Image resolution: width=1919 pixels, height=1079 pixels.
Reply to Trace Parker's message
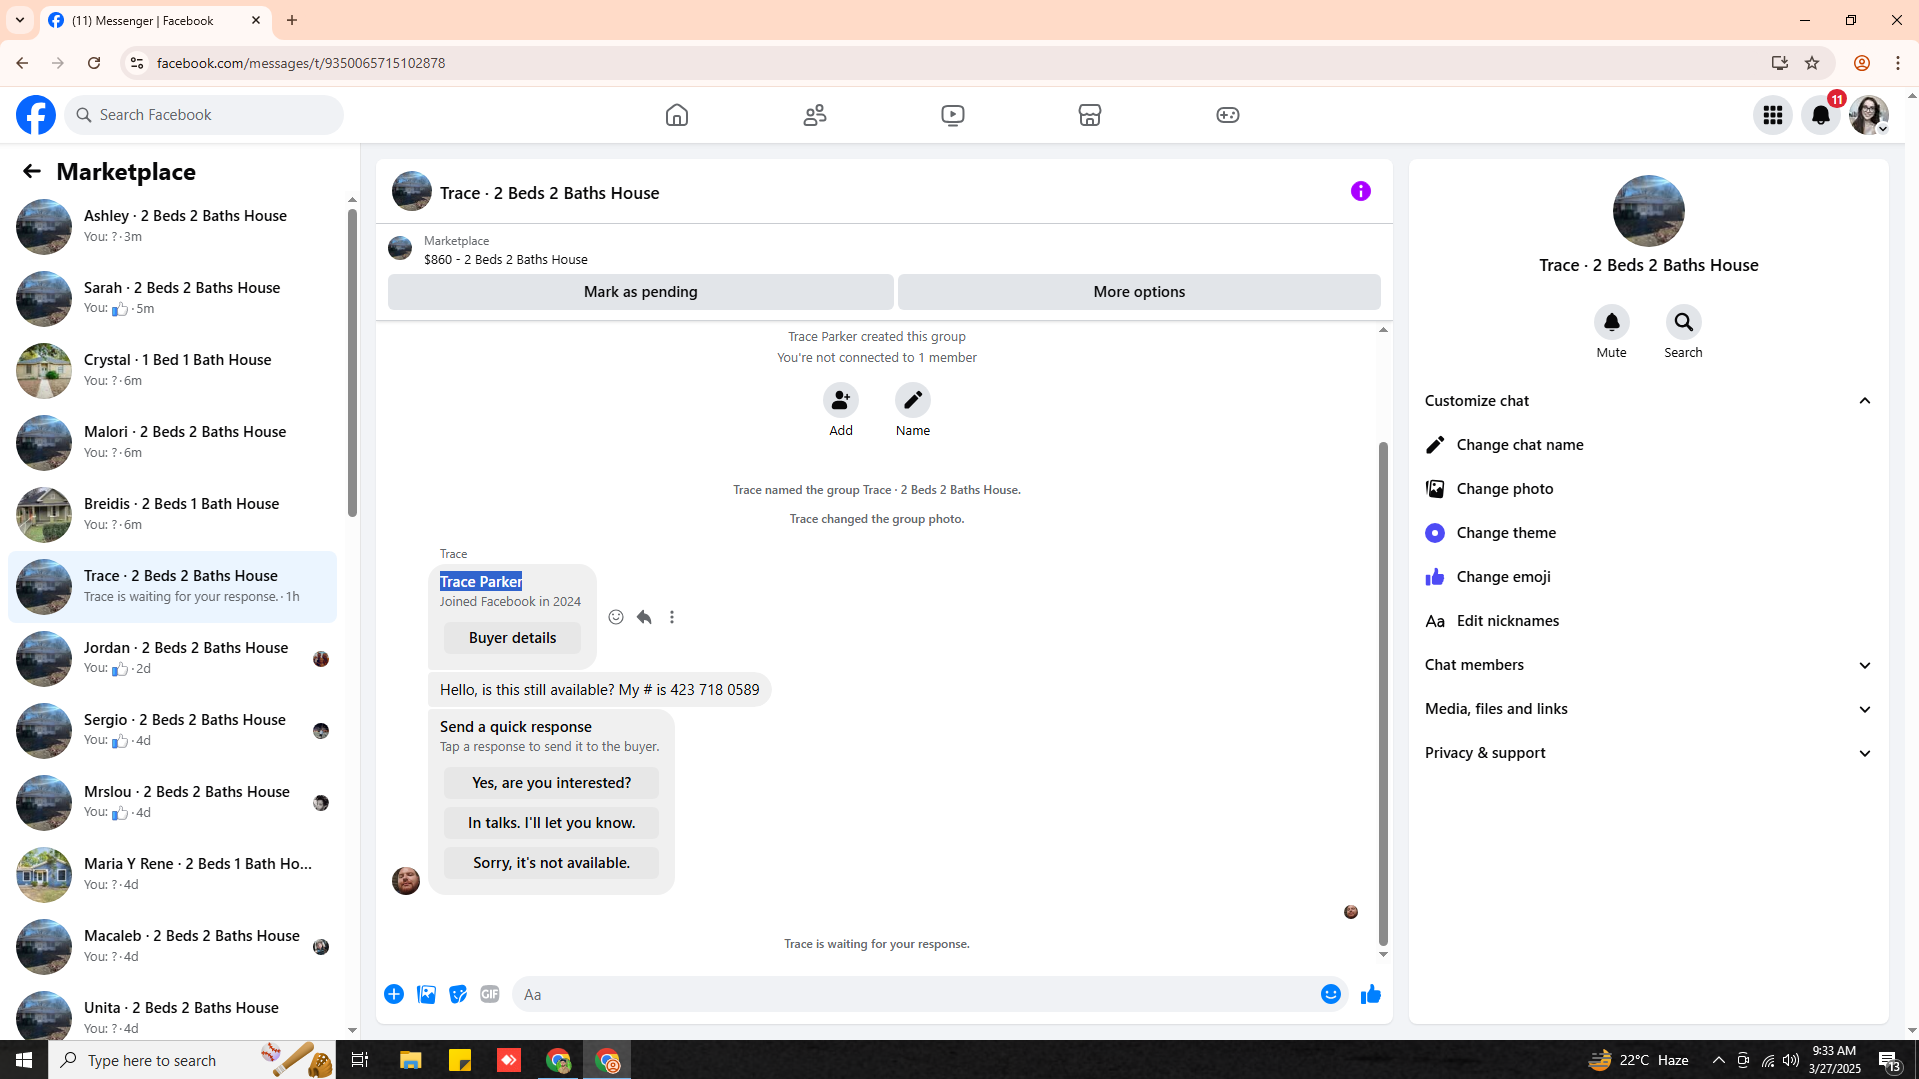644,617
